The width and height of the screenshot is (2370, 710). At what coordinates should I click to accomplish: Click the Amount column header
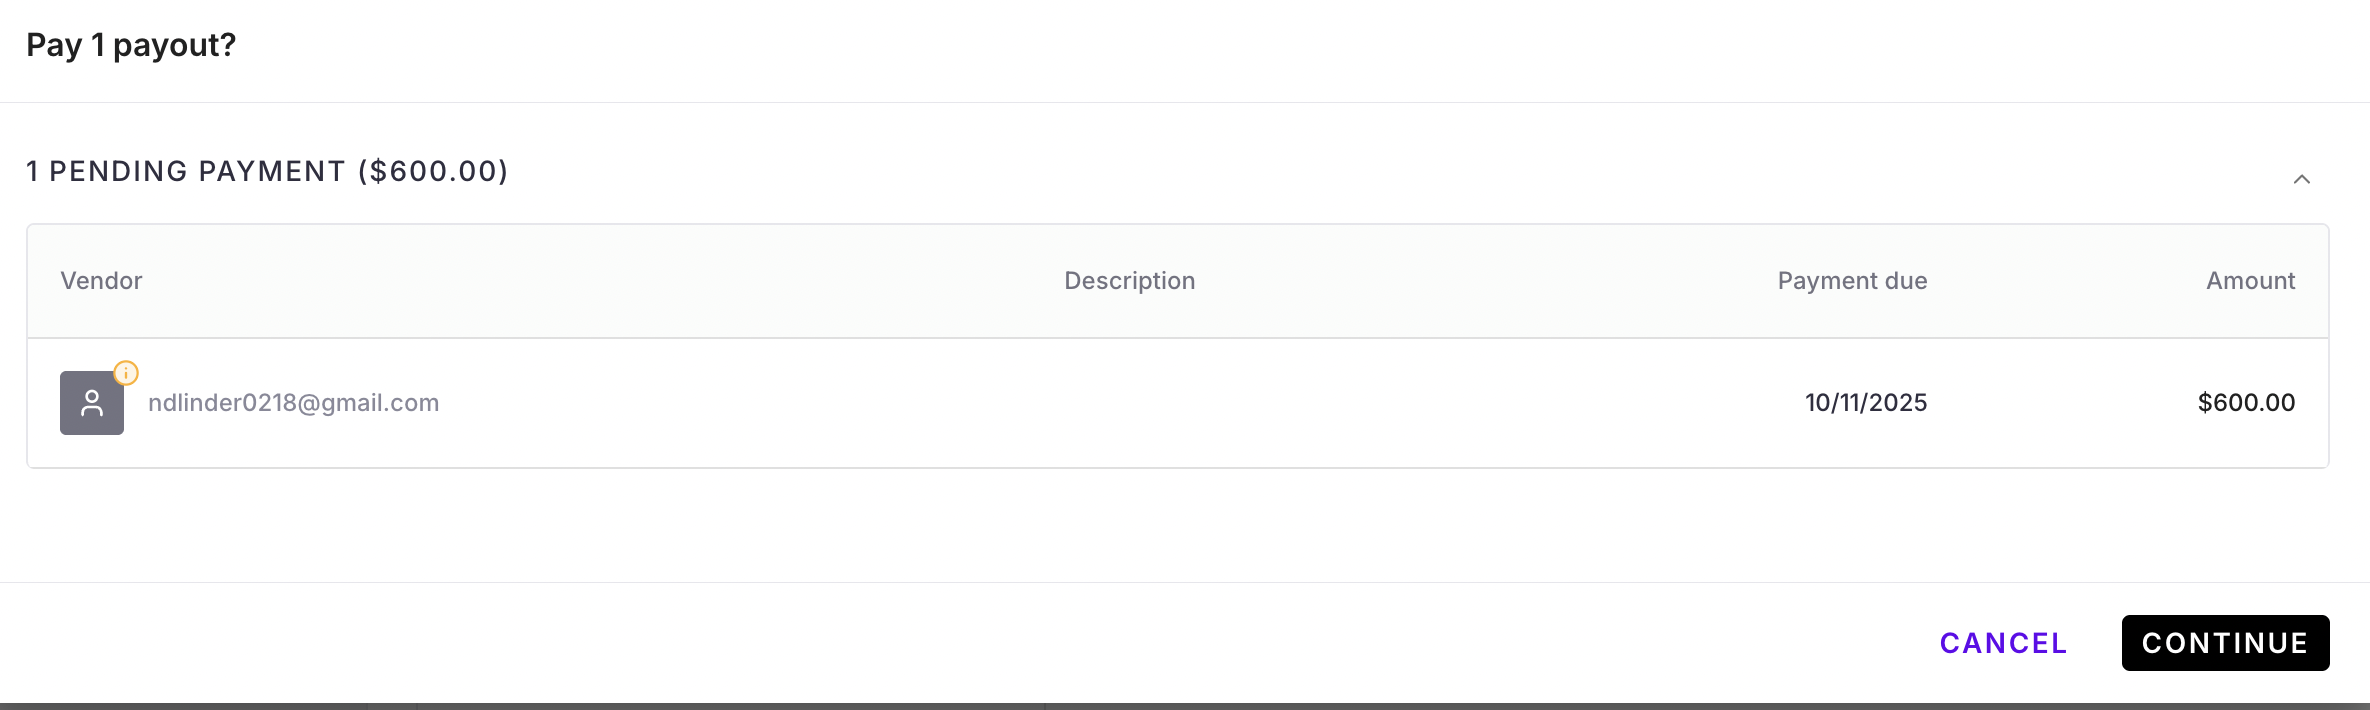2250,281
